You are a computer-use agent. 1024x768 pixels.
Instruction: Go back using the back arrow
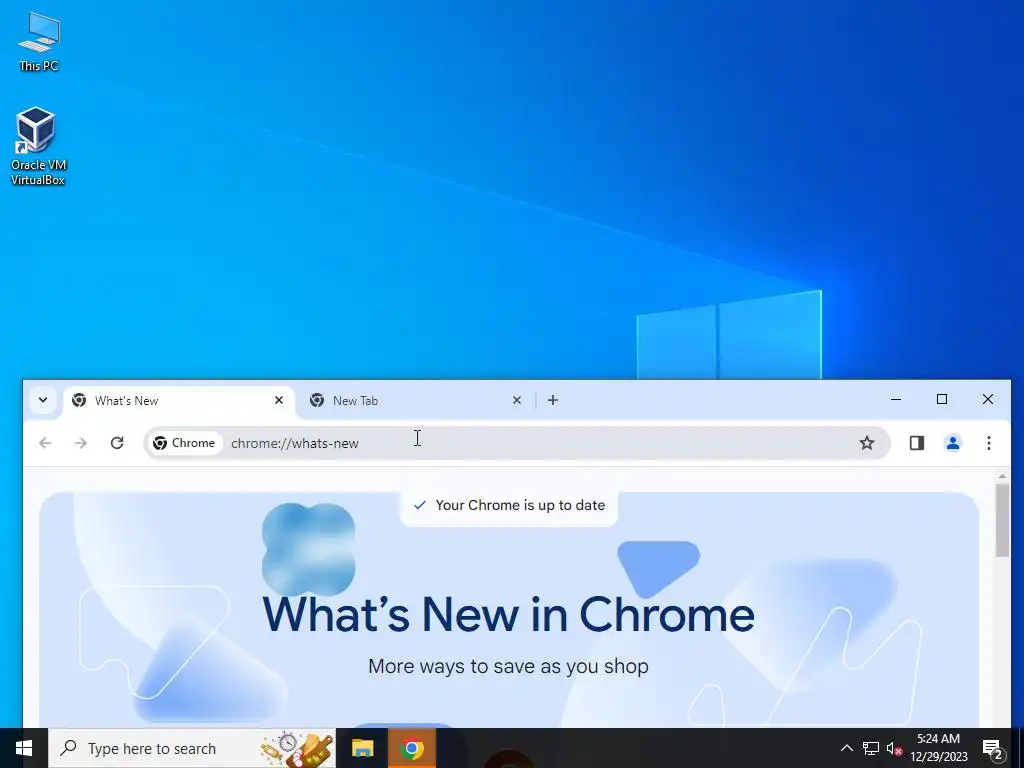[x=45, y=443]
